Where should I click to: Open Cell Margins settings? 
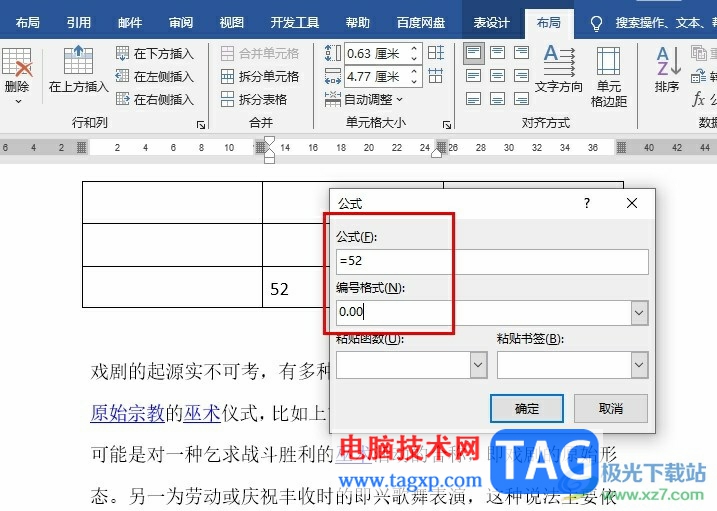(609, 76)
